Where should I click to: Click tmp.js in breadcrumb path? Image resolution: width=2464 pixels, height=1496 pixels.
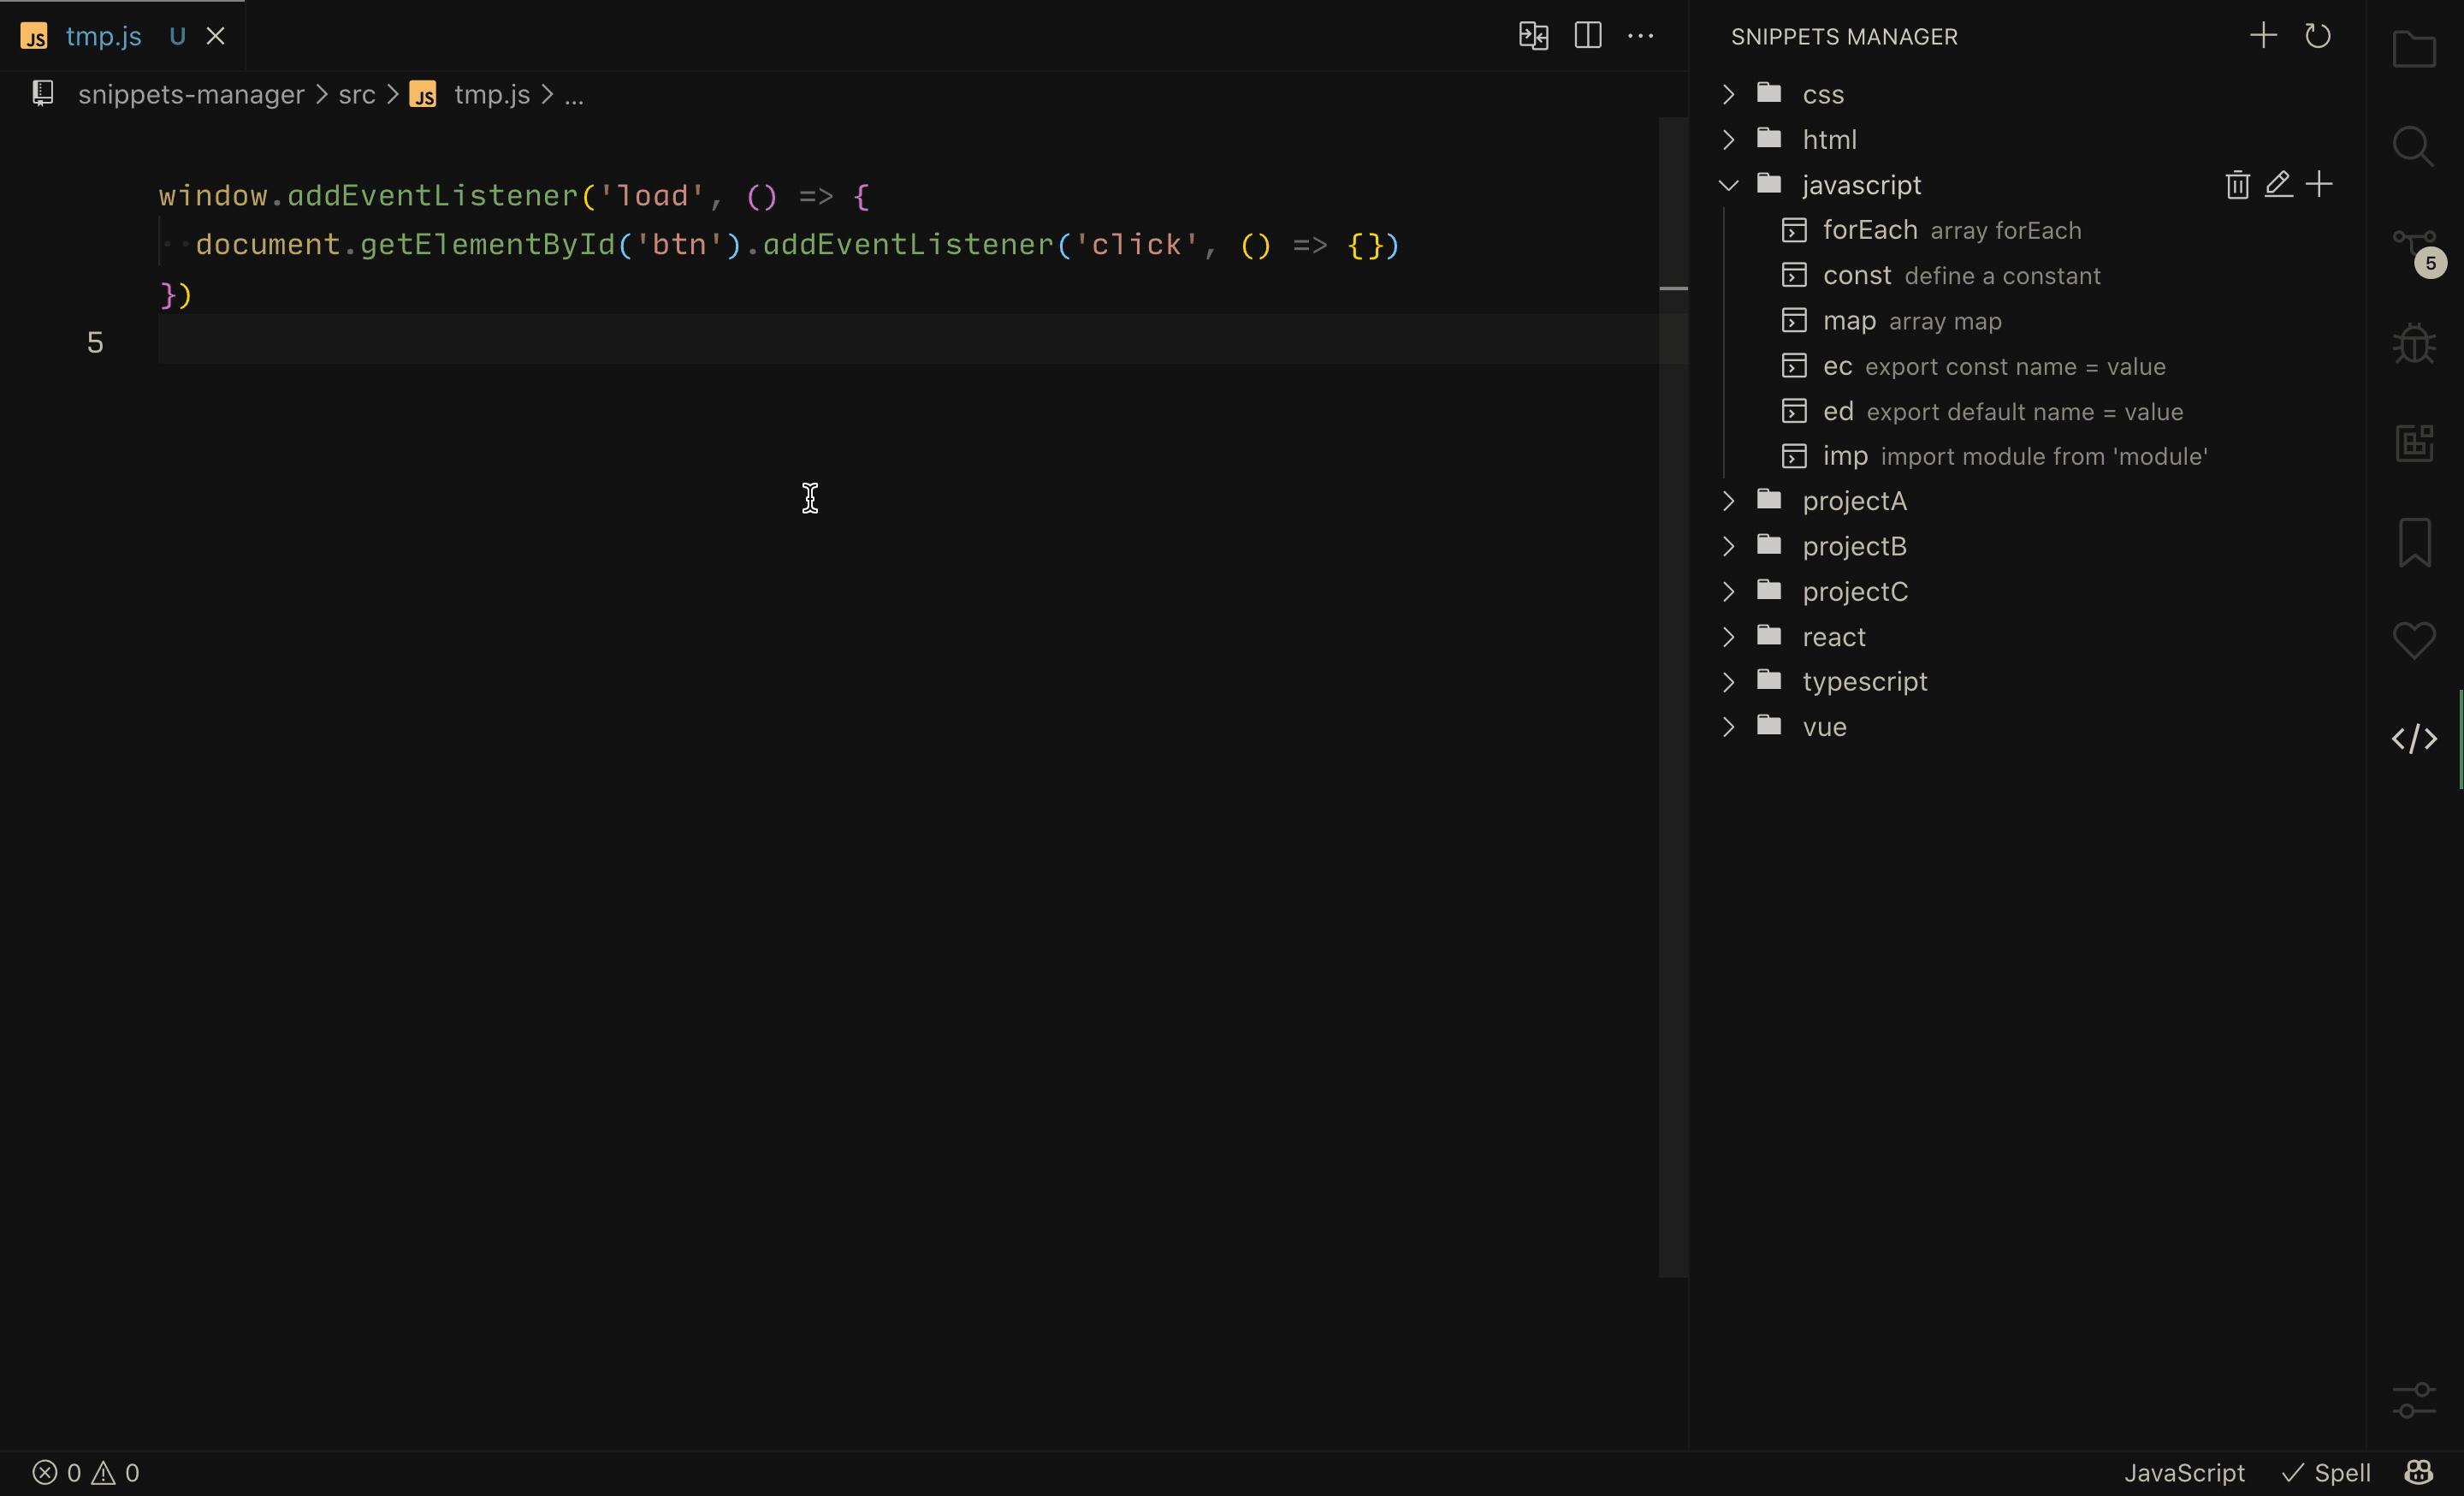pos(492,94)
